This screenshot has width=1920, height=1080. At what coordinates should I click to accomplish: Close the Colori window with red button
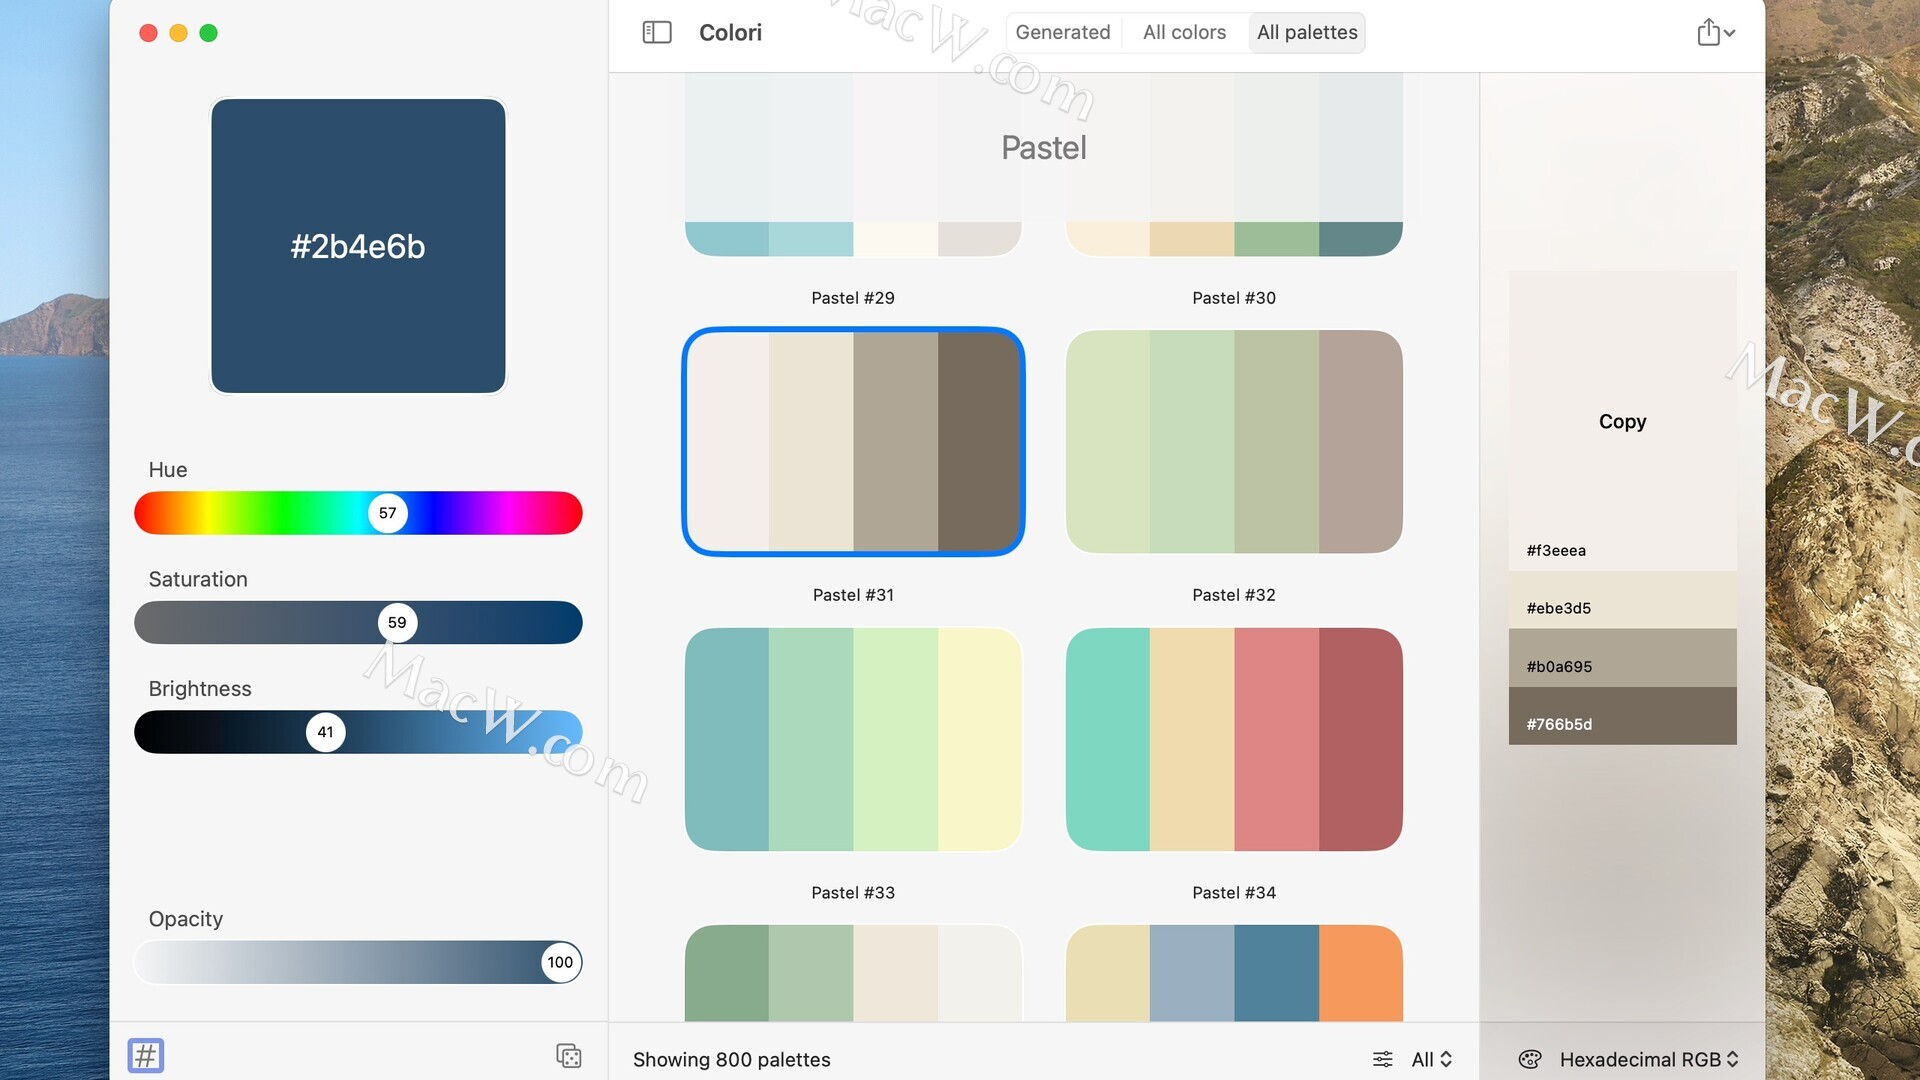coord(148,33)
